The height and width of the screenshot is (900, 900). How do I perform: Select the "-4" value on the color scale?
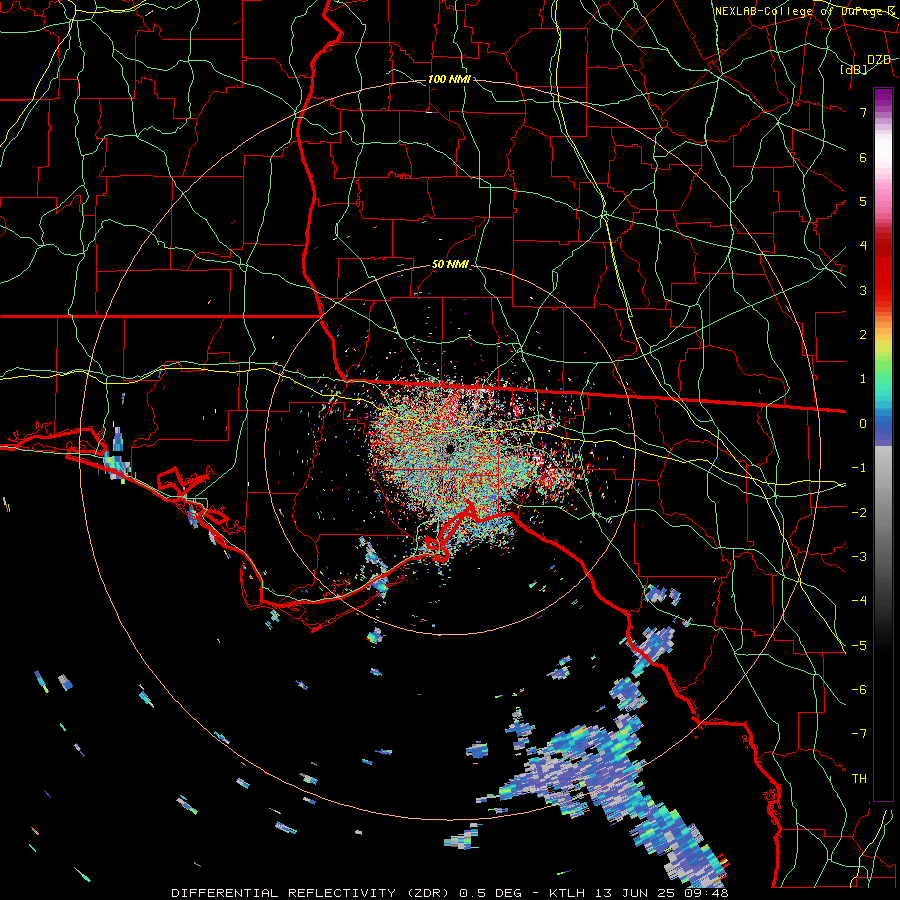[859, 601]
